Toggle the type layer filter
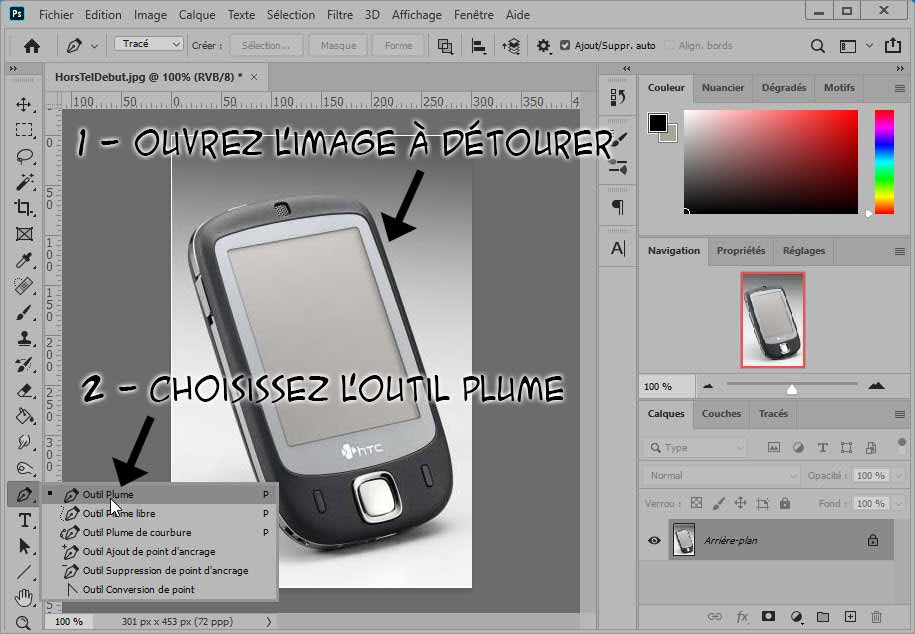 (x=822, y=448)
